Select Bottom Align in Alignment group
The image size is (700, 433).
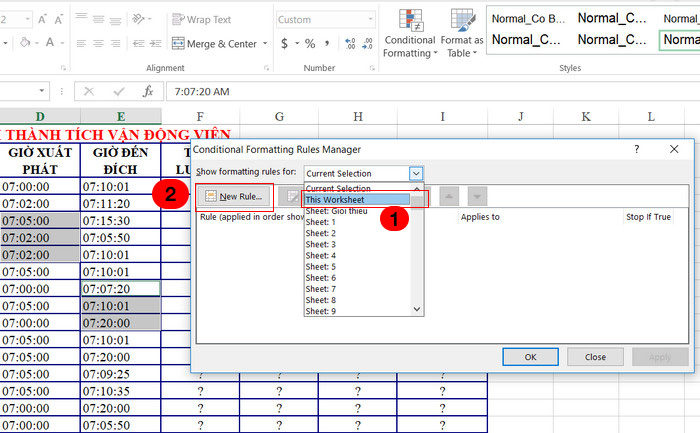115,19
